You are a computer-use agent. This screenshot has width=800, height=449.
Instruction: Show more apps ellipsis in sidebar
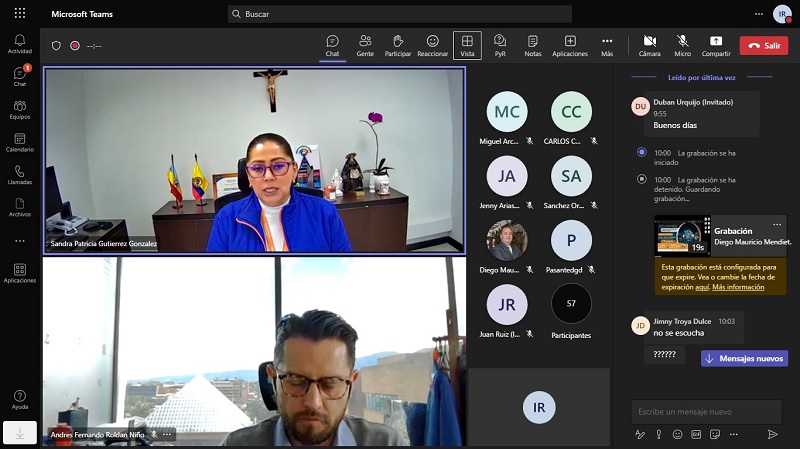[x=20, y=241]
